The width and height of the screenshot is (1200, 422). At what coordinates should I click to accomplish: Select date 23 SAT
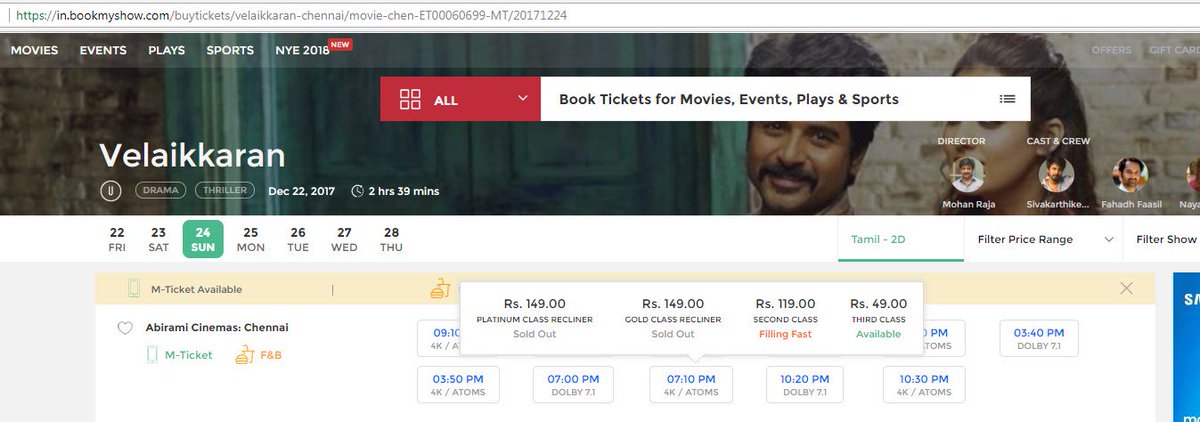(158, 239)
